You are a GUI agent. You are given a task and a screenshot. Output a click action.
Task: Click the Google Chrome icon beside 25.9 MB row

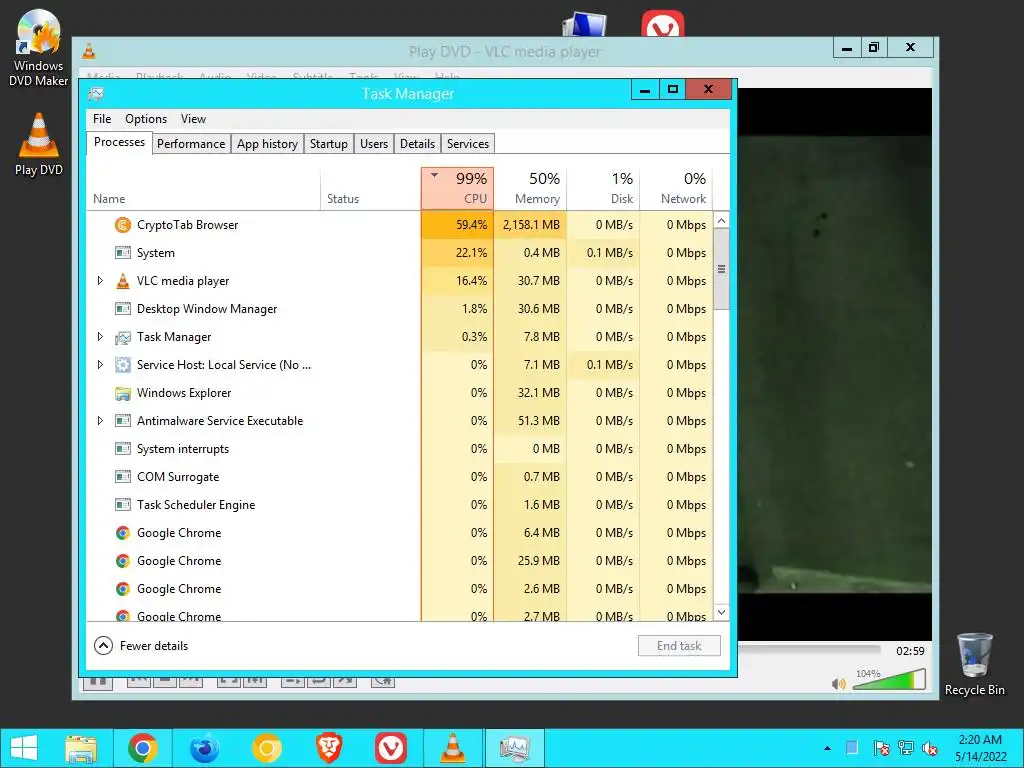[x=123, y=561]
